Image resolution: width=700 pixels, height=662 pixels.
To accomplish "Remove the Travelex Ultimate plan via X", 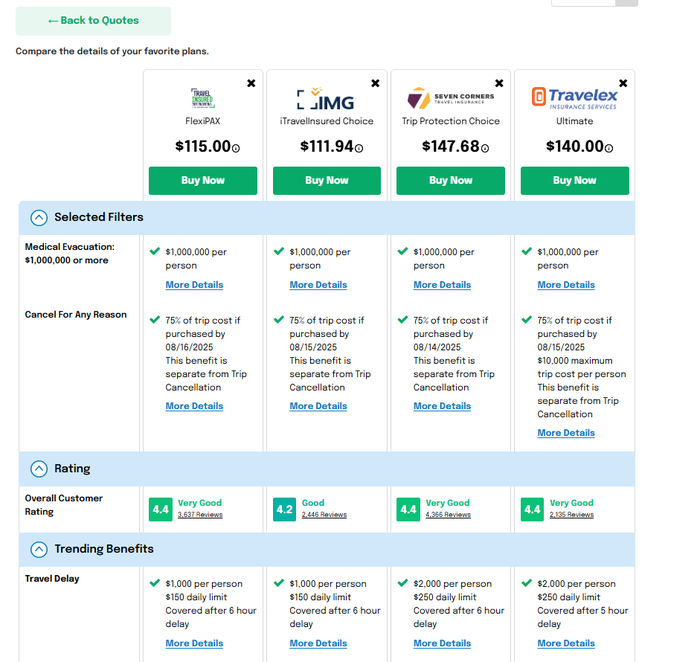I will (x=623, y=83).
